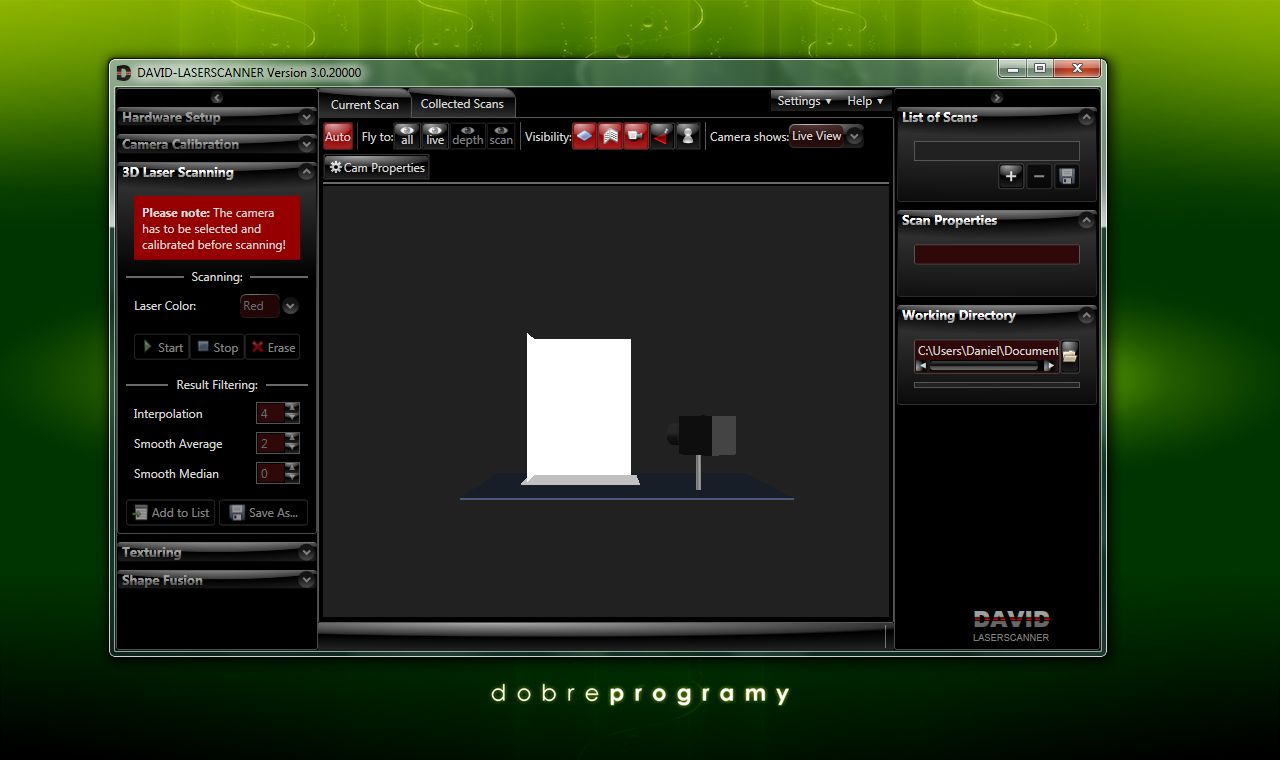Fly to the 'live' view

pos(435,136)
